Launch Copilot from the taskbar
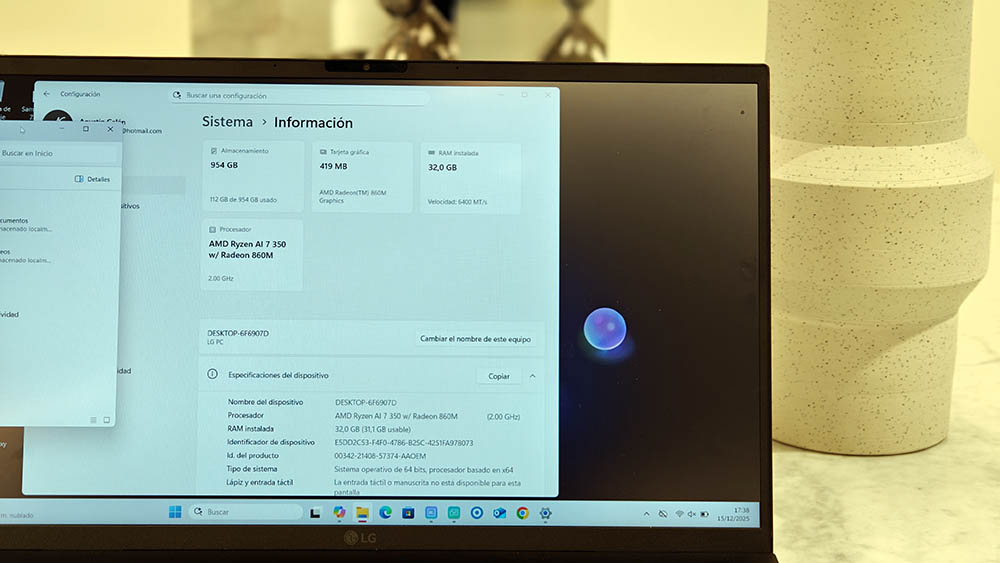 339,513
